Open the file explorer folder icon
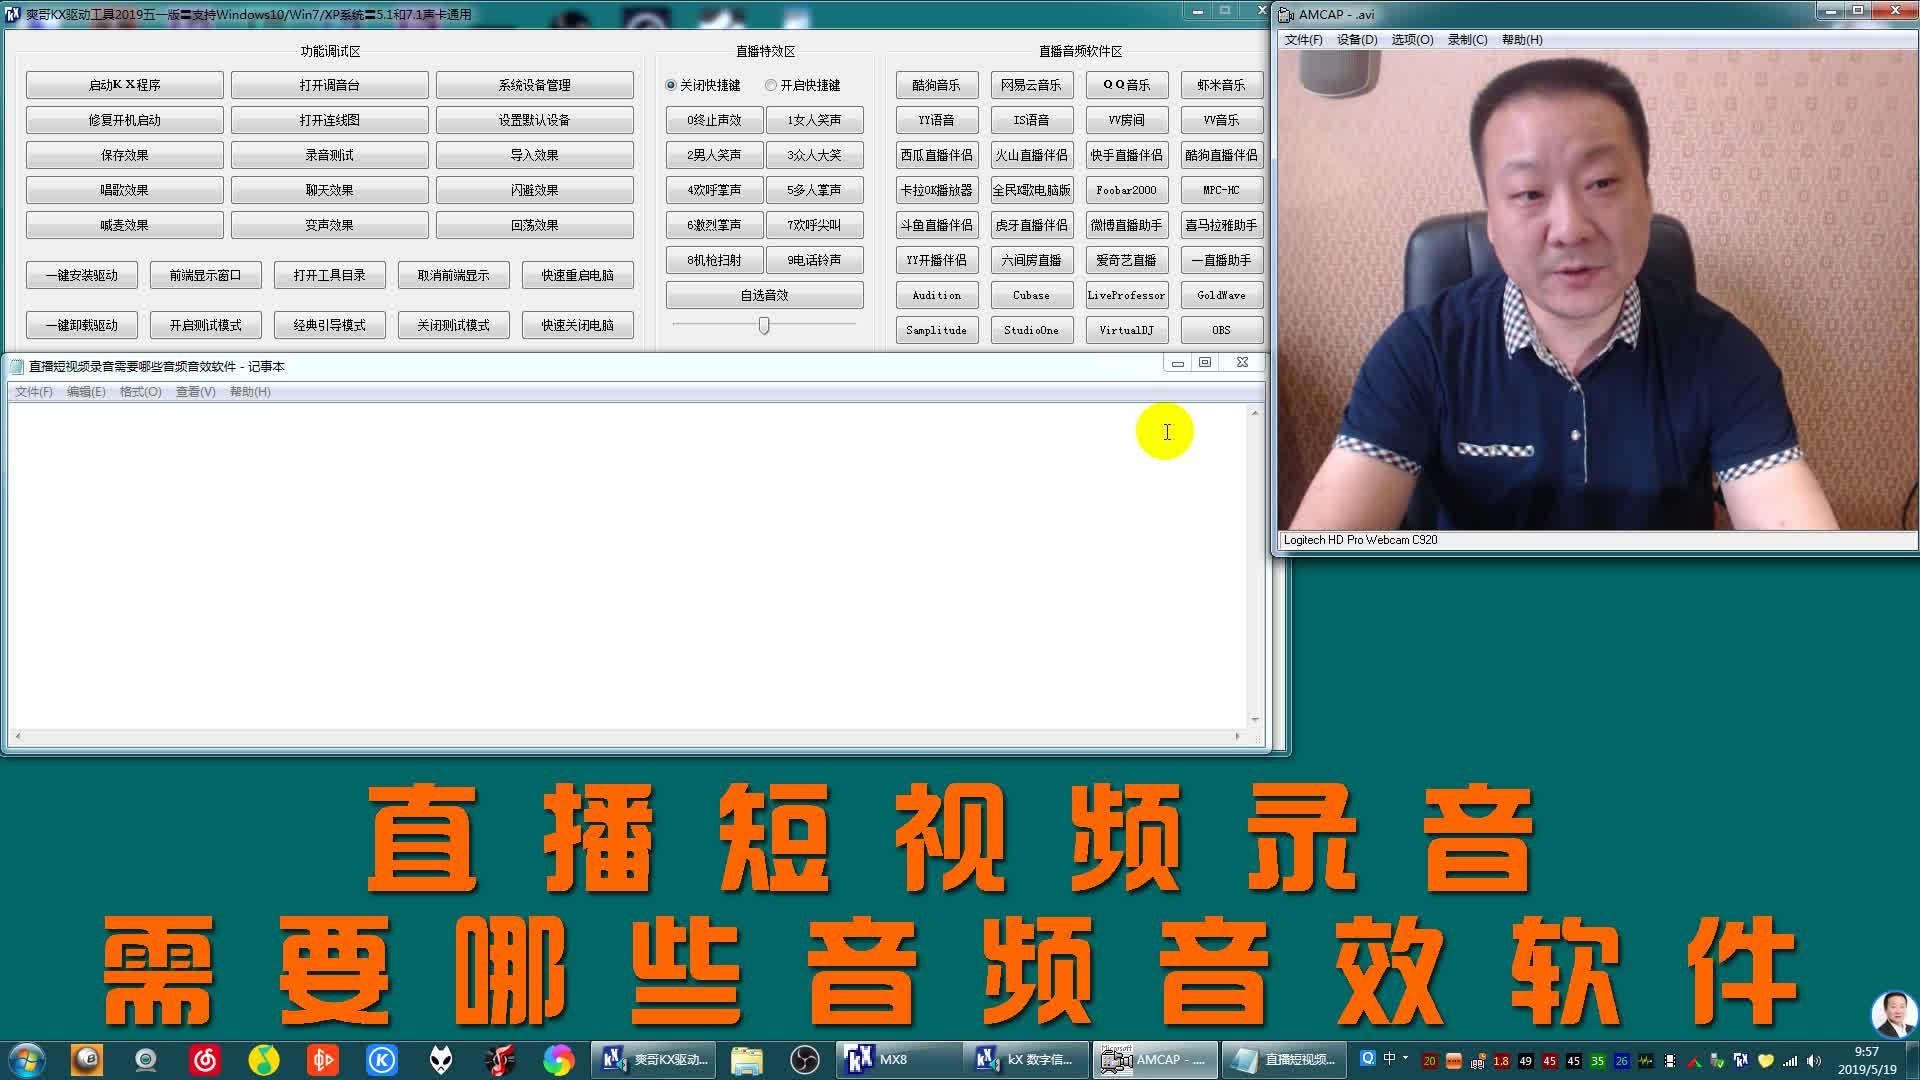This screenshot has height=1080, width=1920. coord(746,1060)
